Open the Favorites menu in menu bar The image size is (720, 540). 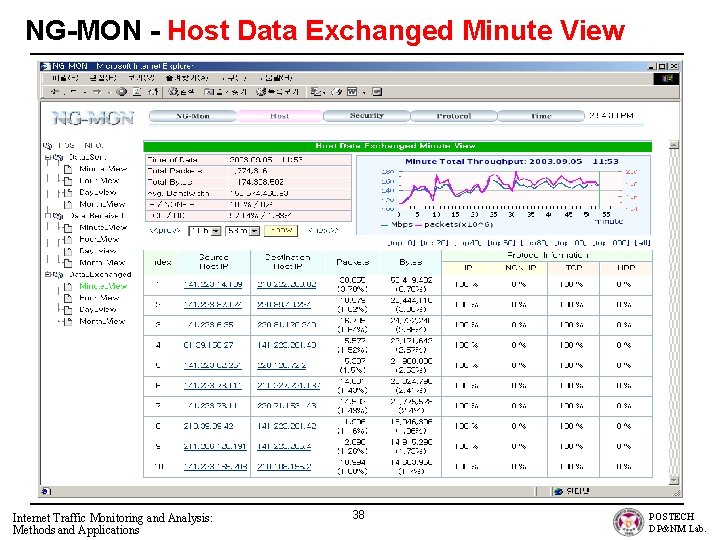[187, 78]
